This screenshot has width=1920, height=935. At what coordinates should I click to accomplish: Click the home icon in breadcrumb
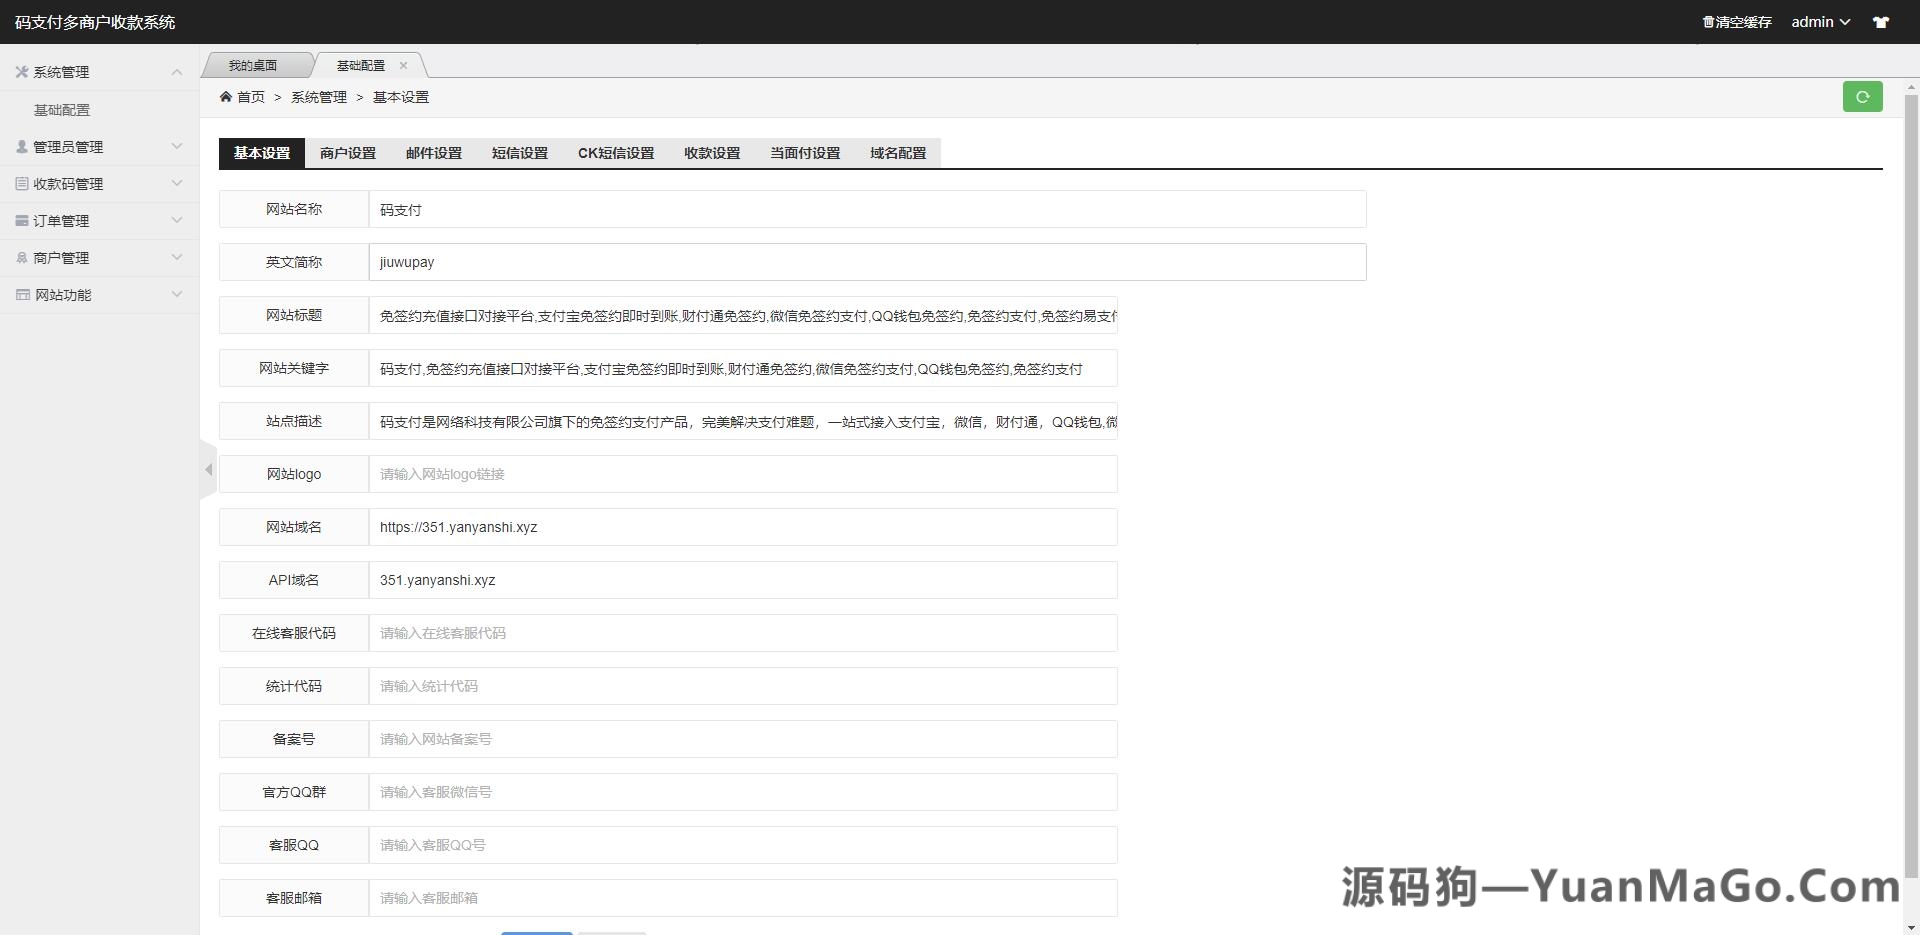point(228,96)
